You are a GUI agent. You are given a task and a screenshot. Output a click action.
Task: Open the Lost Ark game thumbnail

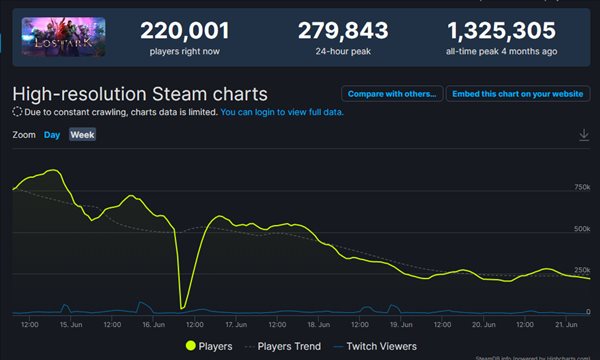(64, 37)
